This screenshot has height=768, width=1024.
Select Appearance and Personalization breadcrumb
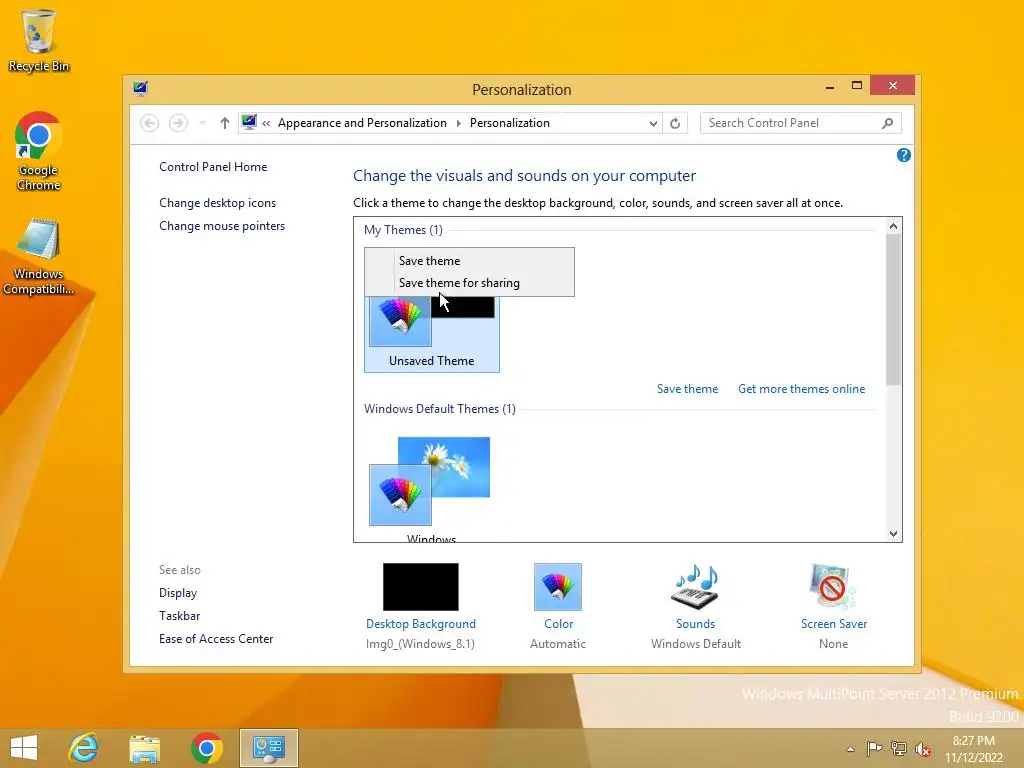tap(362, 123)
